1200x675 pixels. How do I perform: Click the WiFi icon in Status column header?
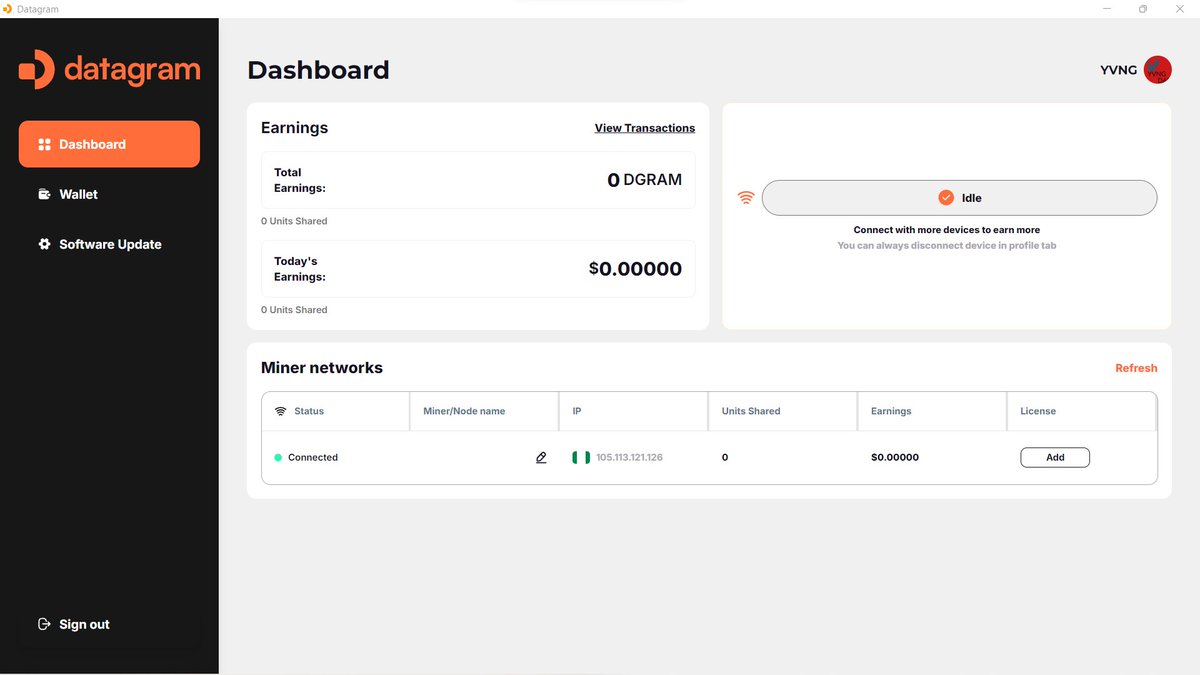280,410
